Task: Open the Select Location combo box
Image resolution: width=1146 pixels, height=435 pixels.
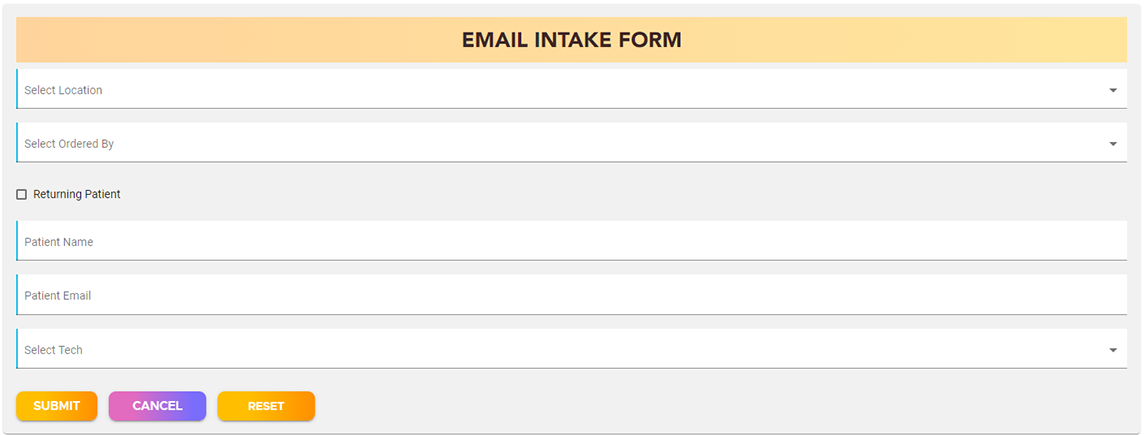Action: [x=570, y=90]
